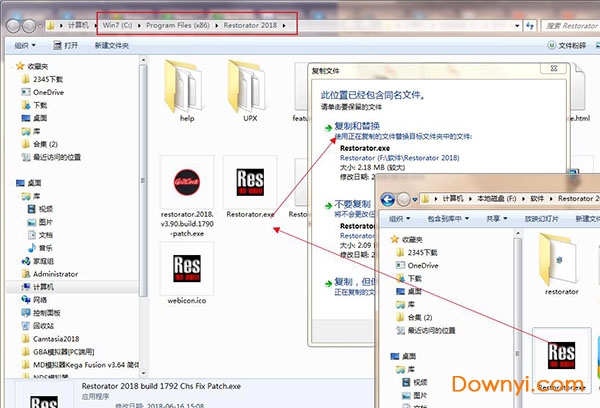
Task: Select OneDrive in back window sidebar
Action: [x=35, y=92]
